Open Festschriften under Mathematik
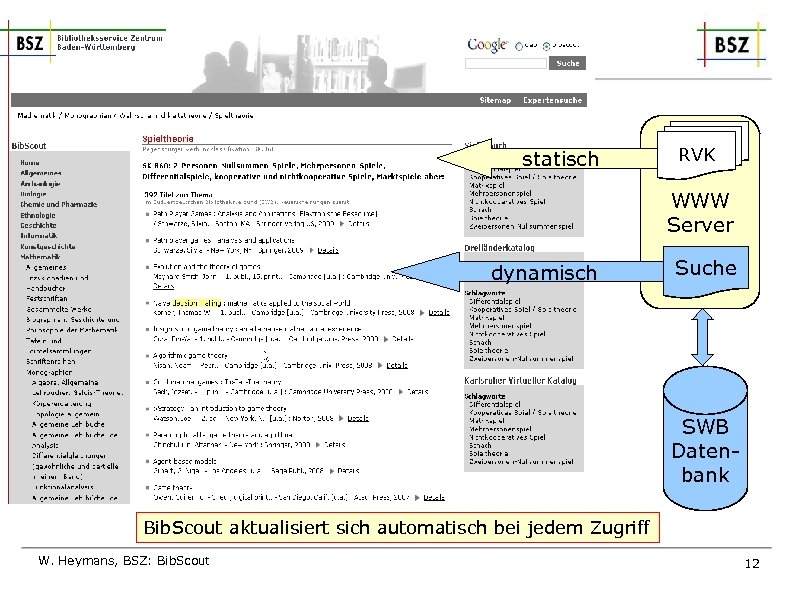Viewport: 794px width, 595px height. [47, 298]
